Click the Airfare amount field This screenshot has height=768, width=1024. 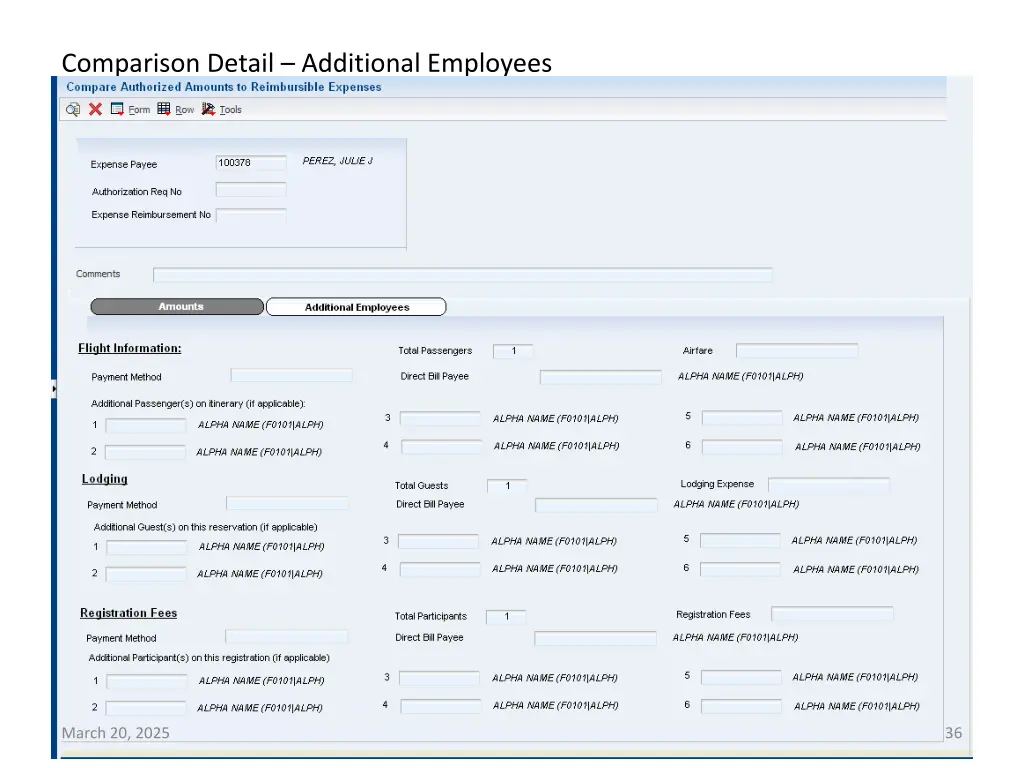pyautogui.click(x=797, y=351)
